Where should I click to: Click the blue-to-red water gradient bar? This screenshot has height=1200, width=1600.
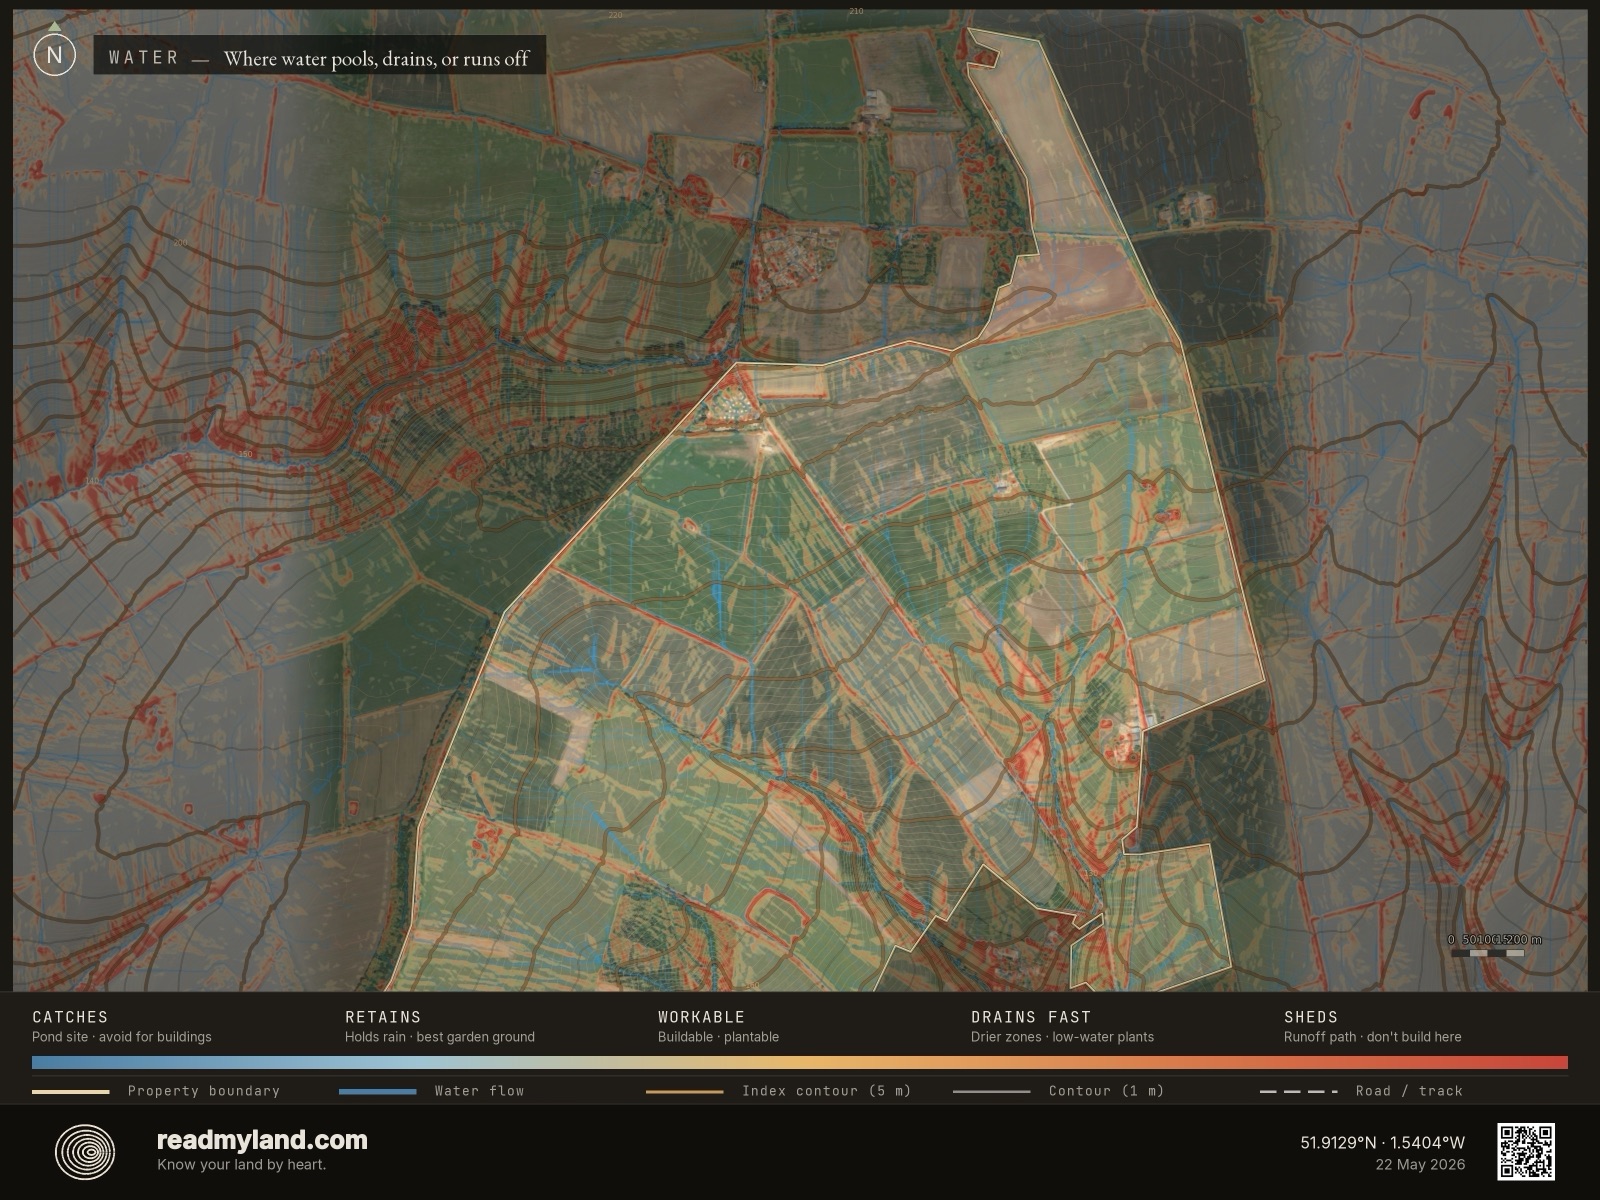coord(800,1062)
